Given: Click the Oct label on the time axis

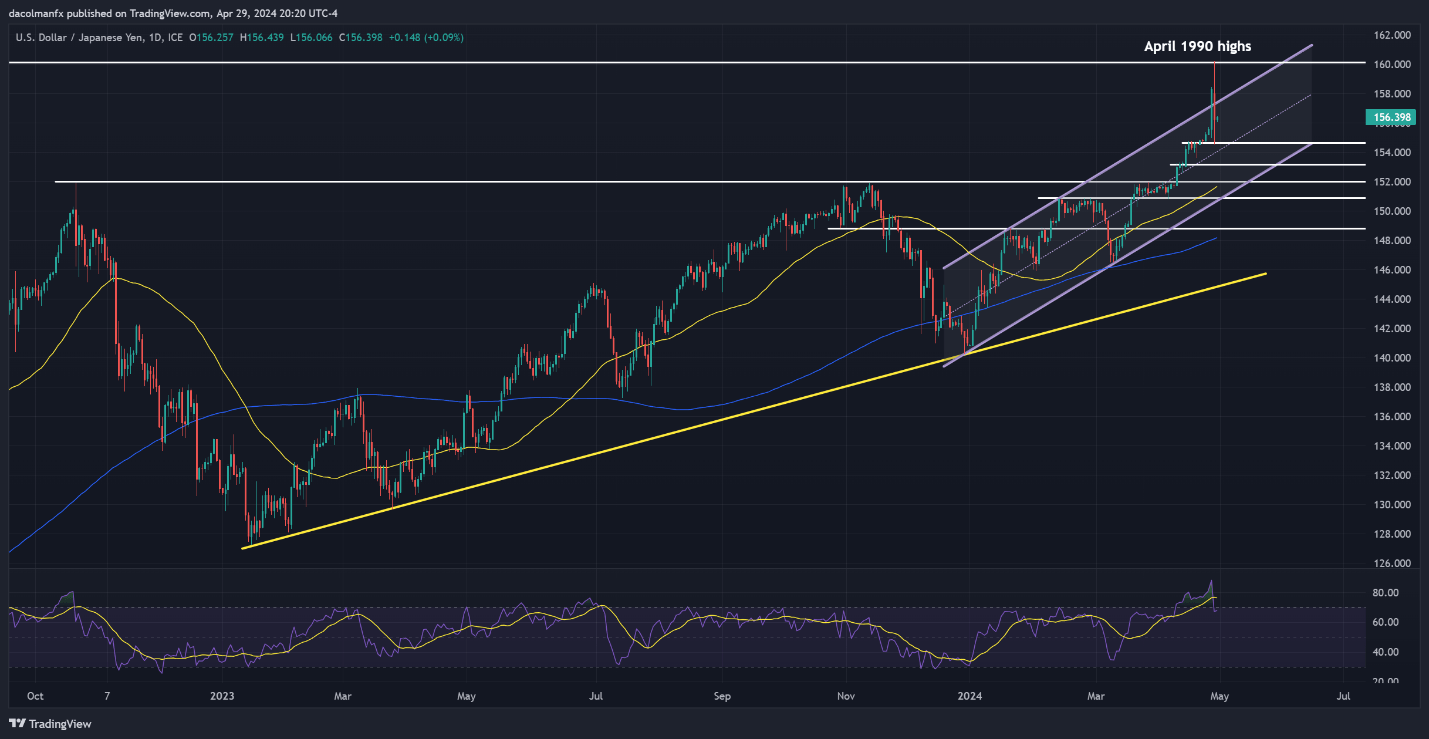Looking at the screenshot, I should [x=36, y=694].
